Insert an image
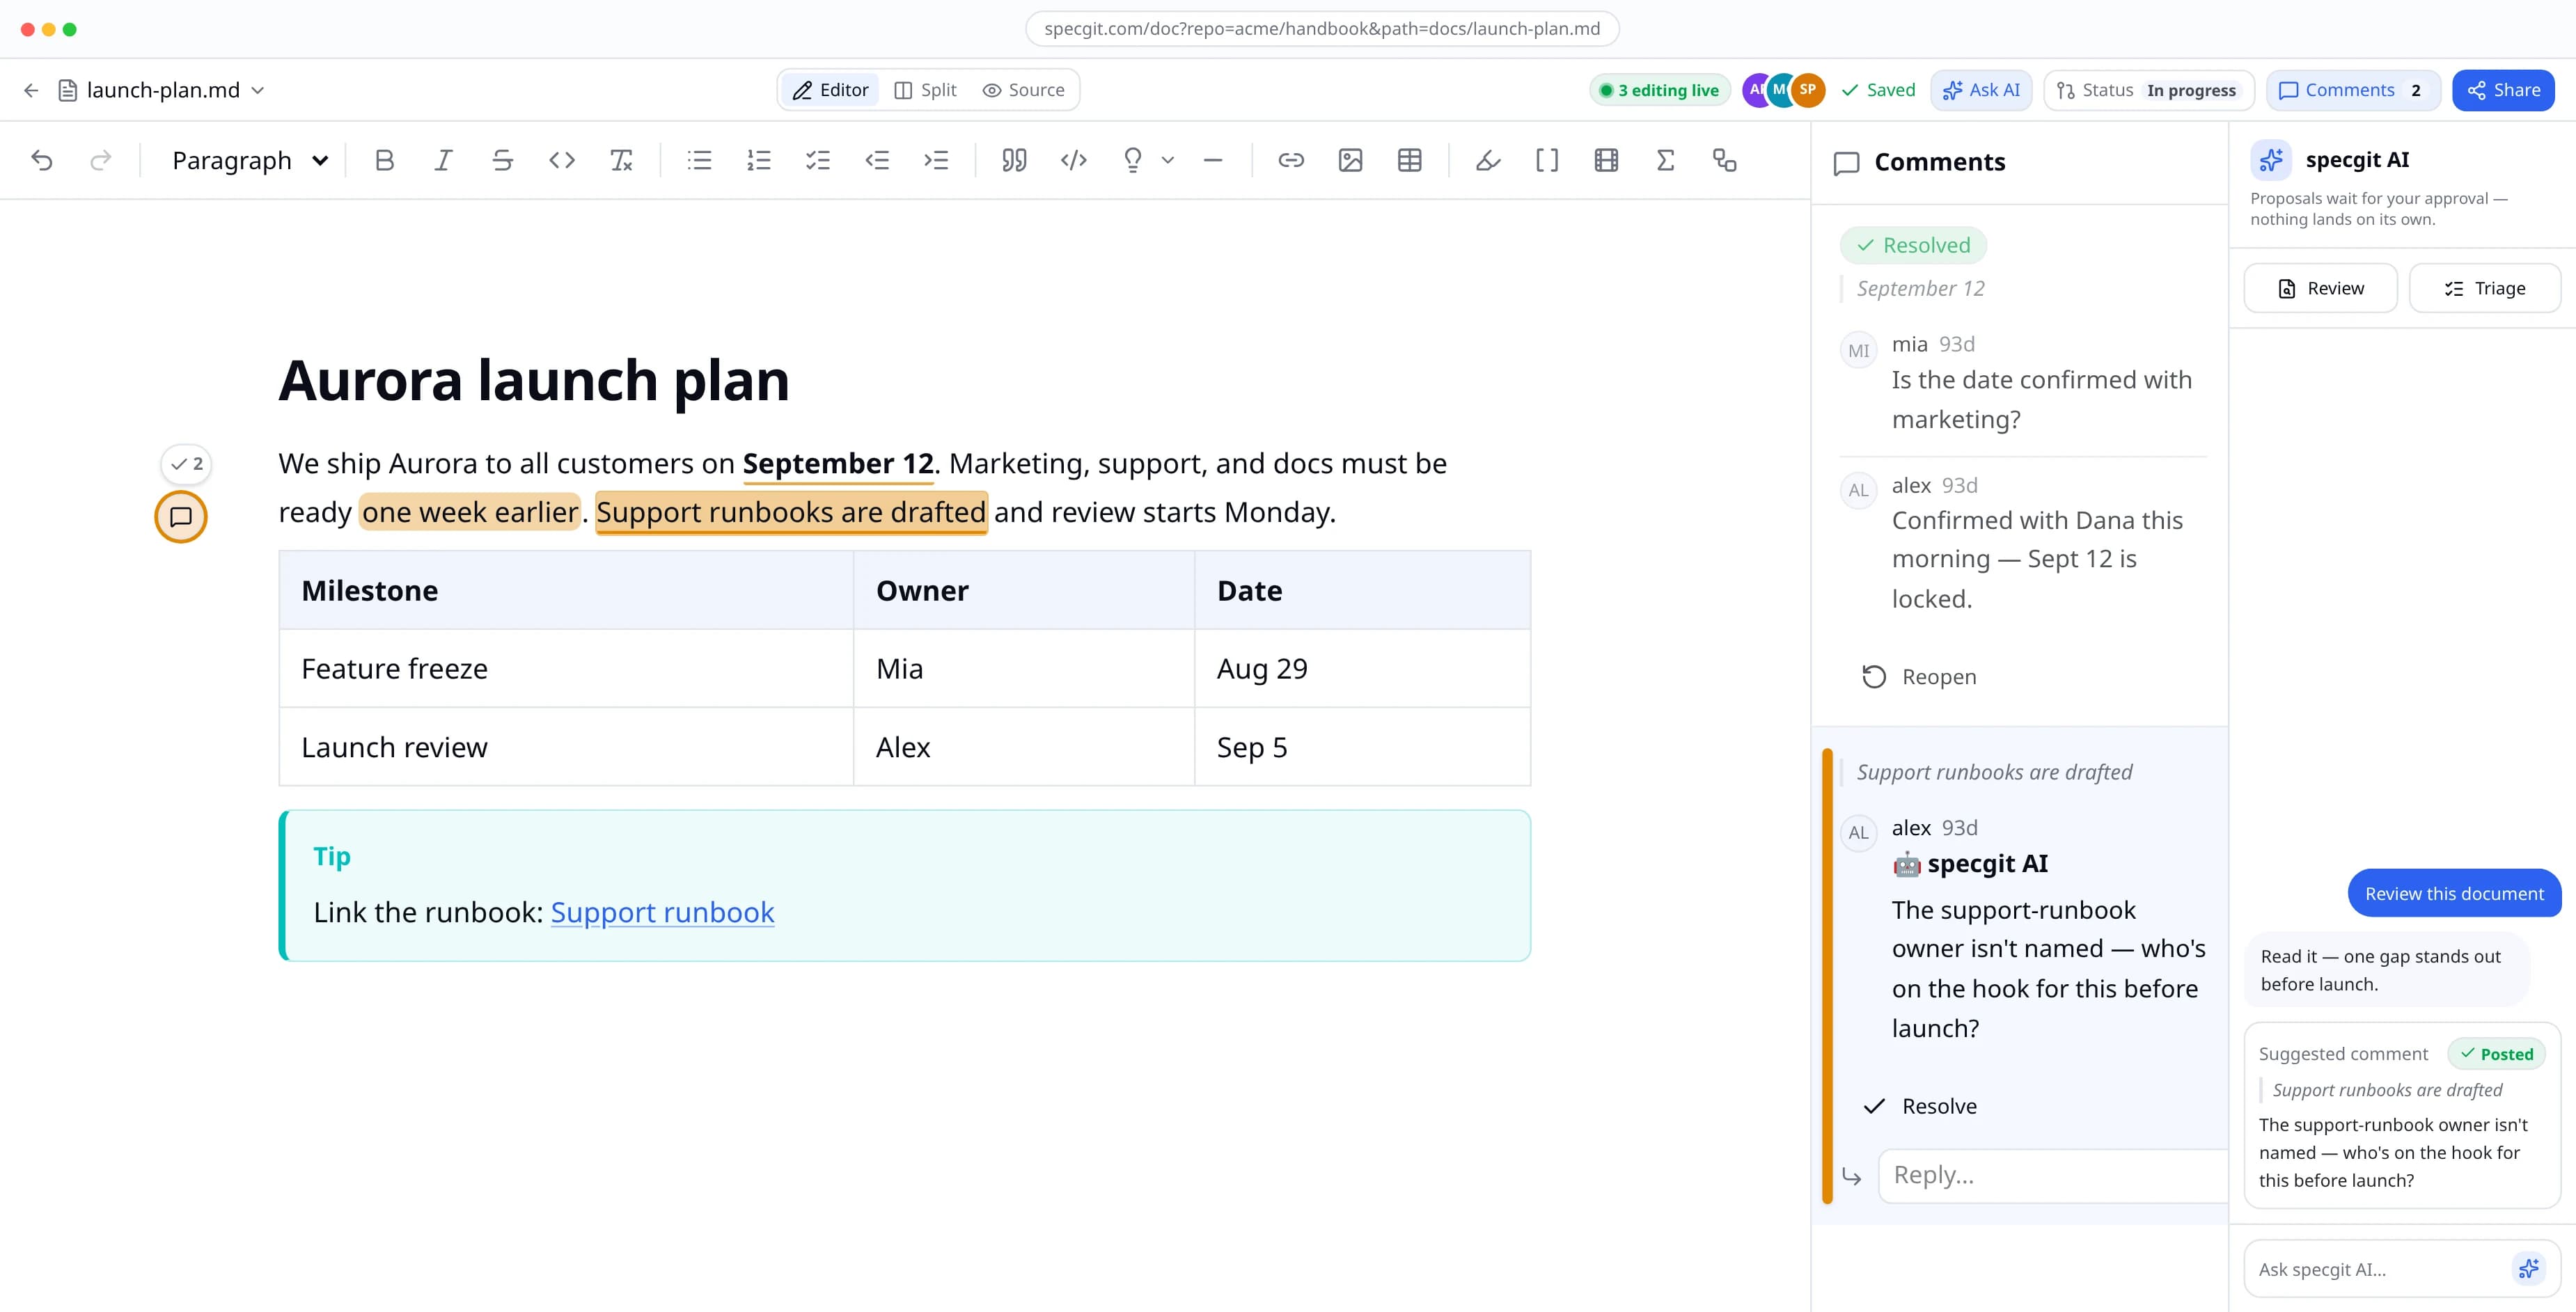The height and width of the screenshot is (1312, 2576). pos(1350,160)
